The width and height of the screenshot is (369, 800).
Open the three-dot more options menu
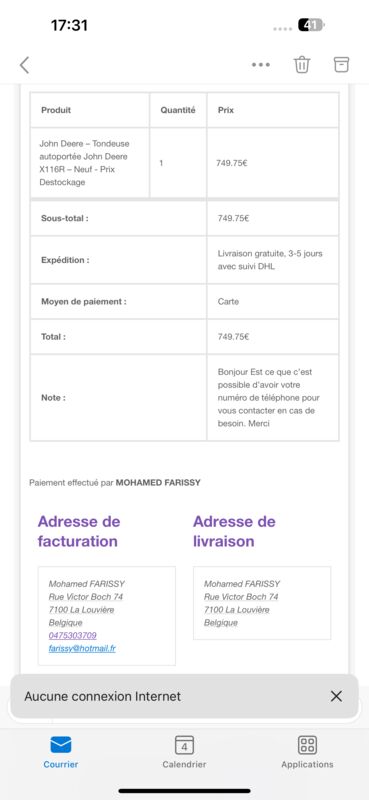point(261,65)
